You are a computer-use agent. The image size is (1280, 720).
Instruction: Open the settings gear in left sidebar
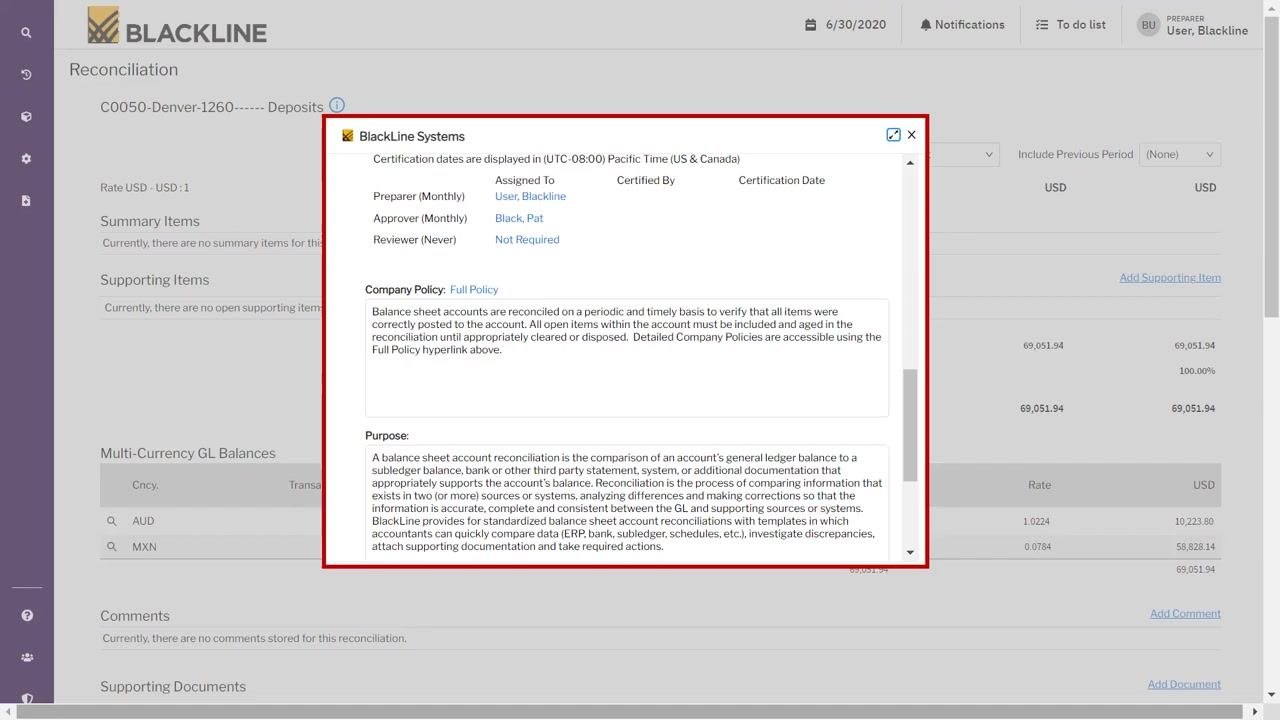tap(27, 159)
